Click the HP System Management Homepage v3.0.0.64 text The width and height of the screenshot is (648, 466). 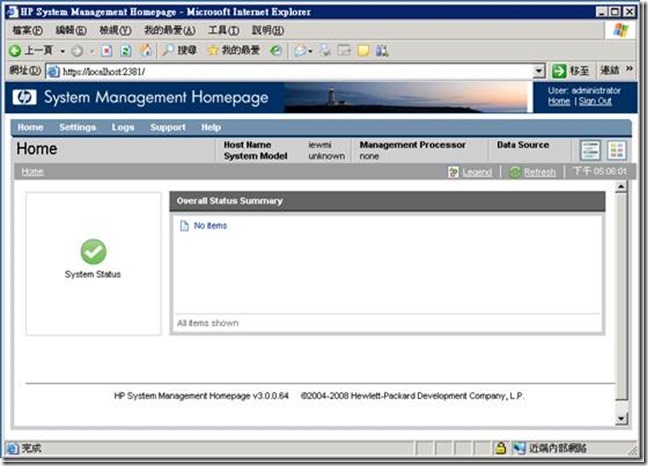tap(201, 396)
